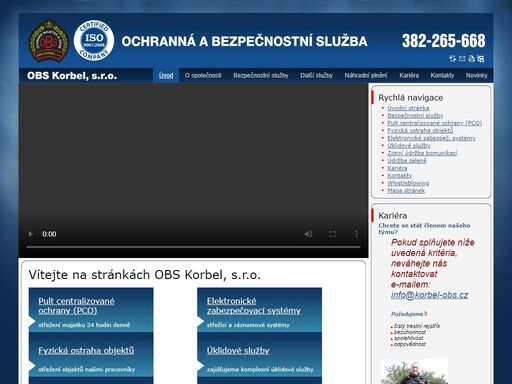
Task: Open Whistleblowing link
Action: tap(408, 183)
